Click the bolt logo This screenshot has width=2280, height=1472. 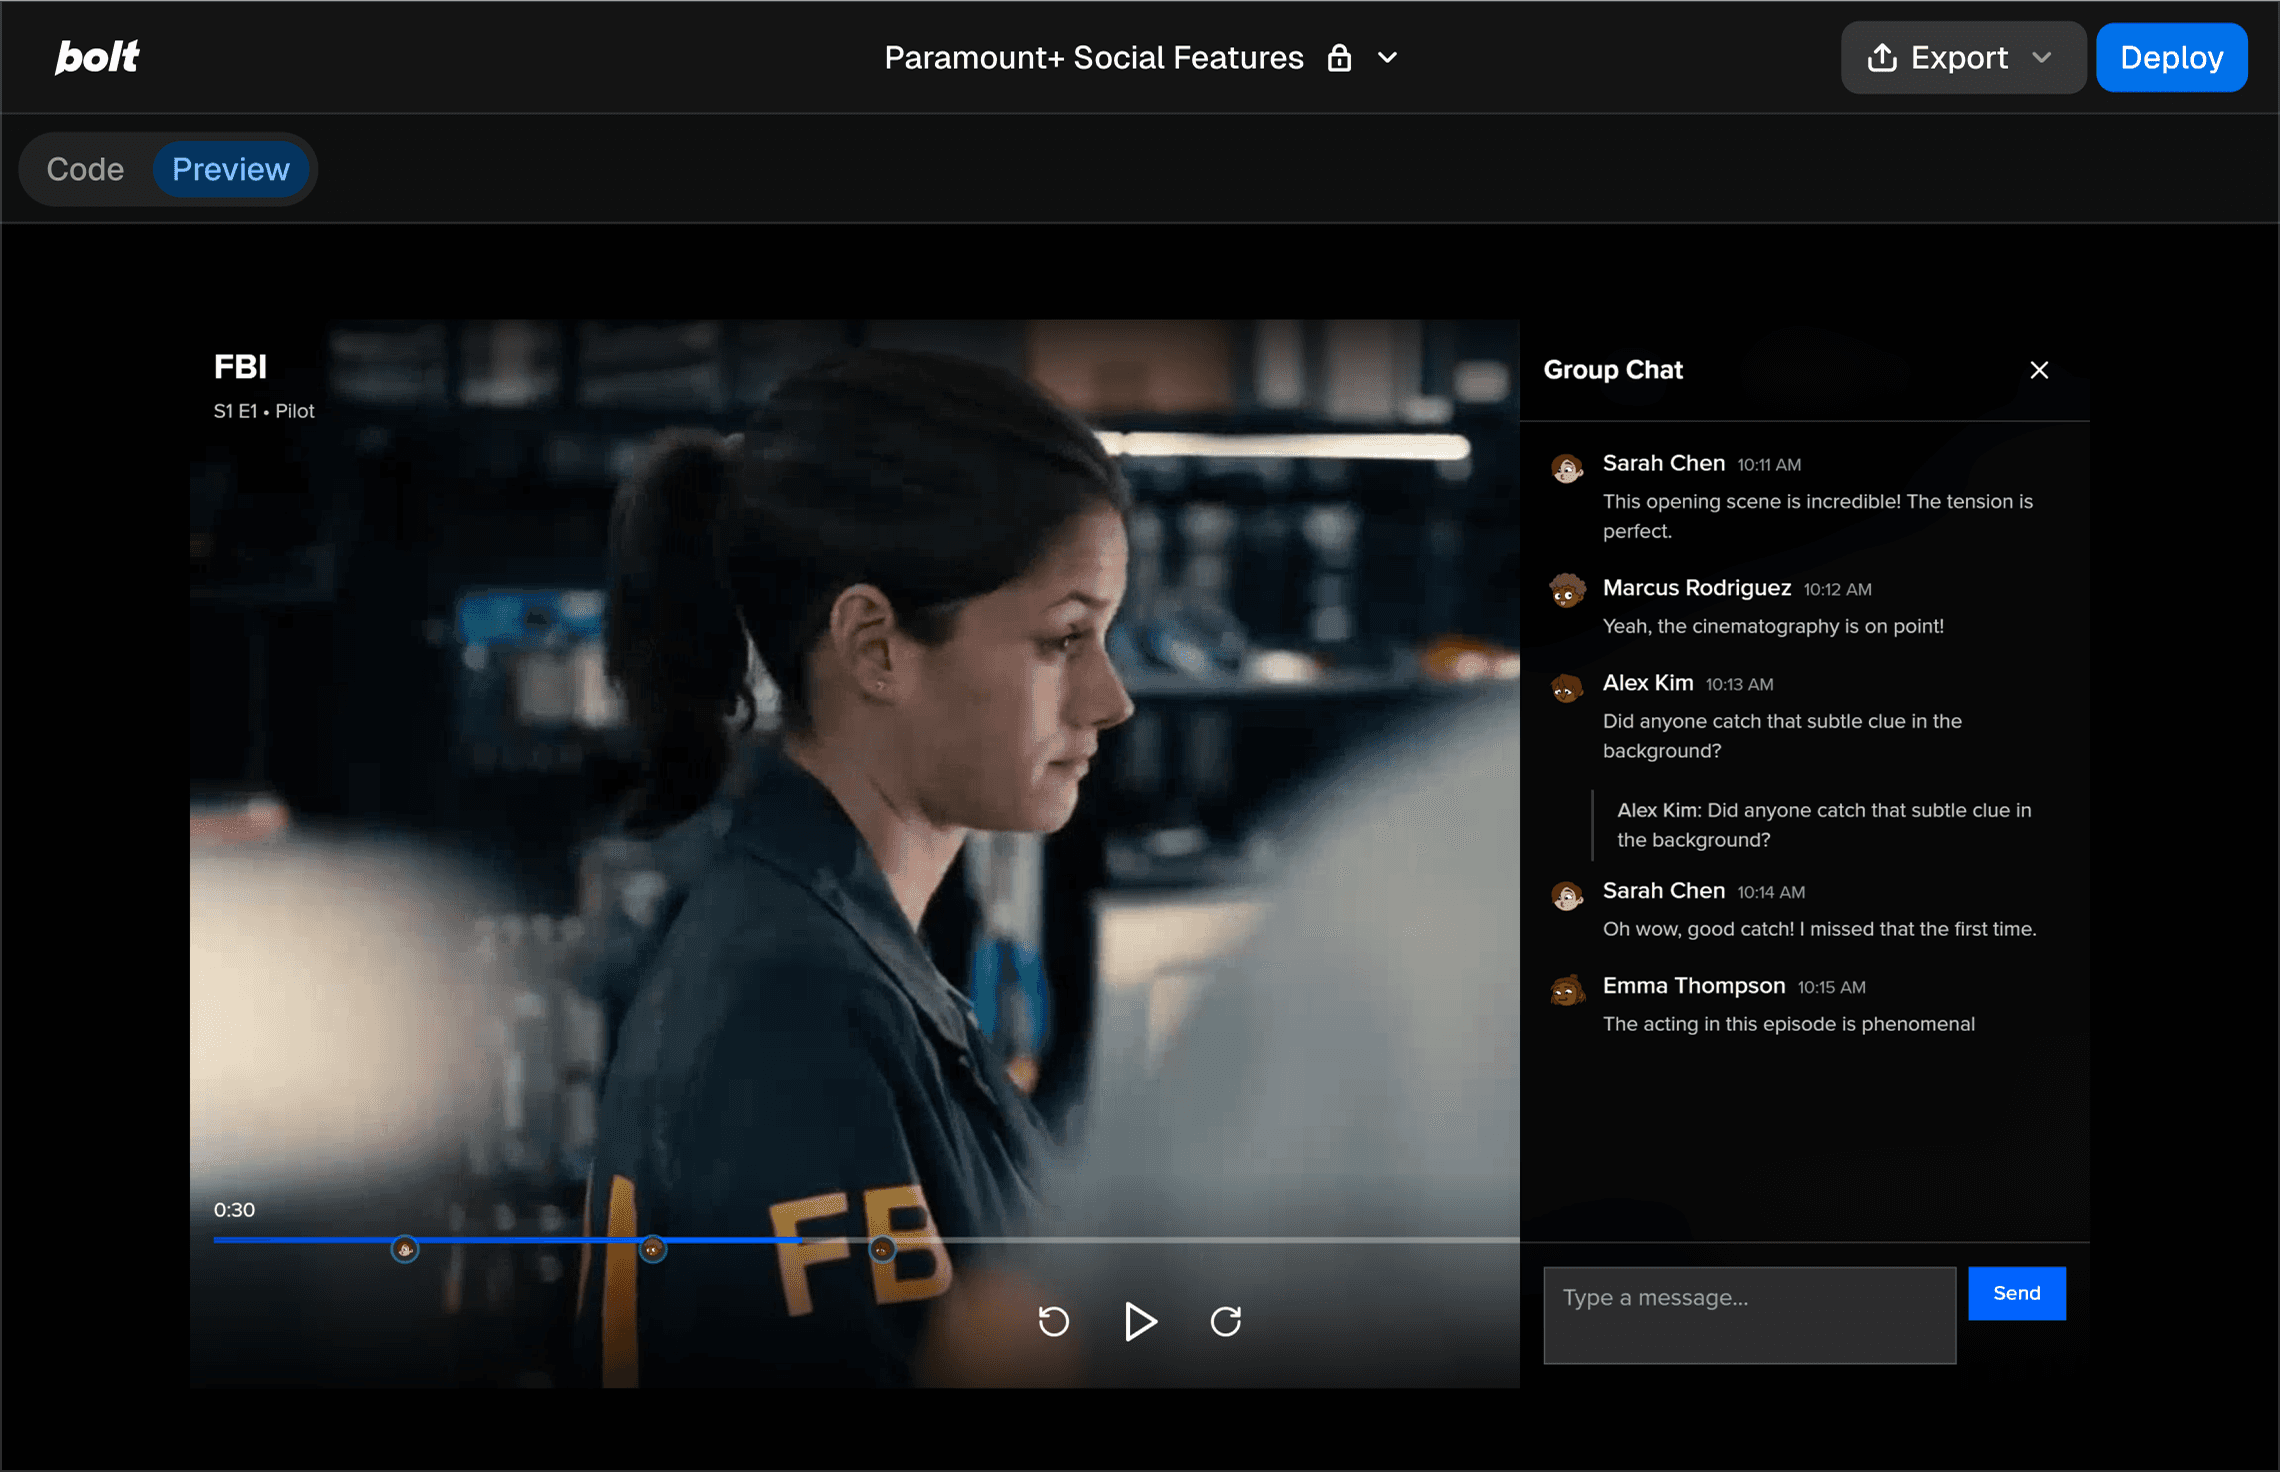click(97, 57)
